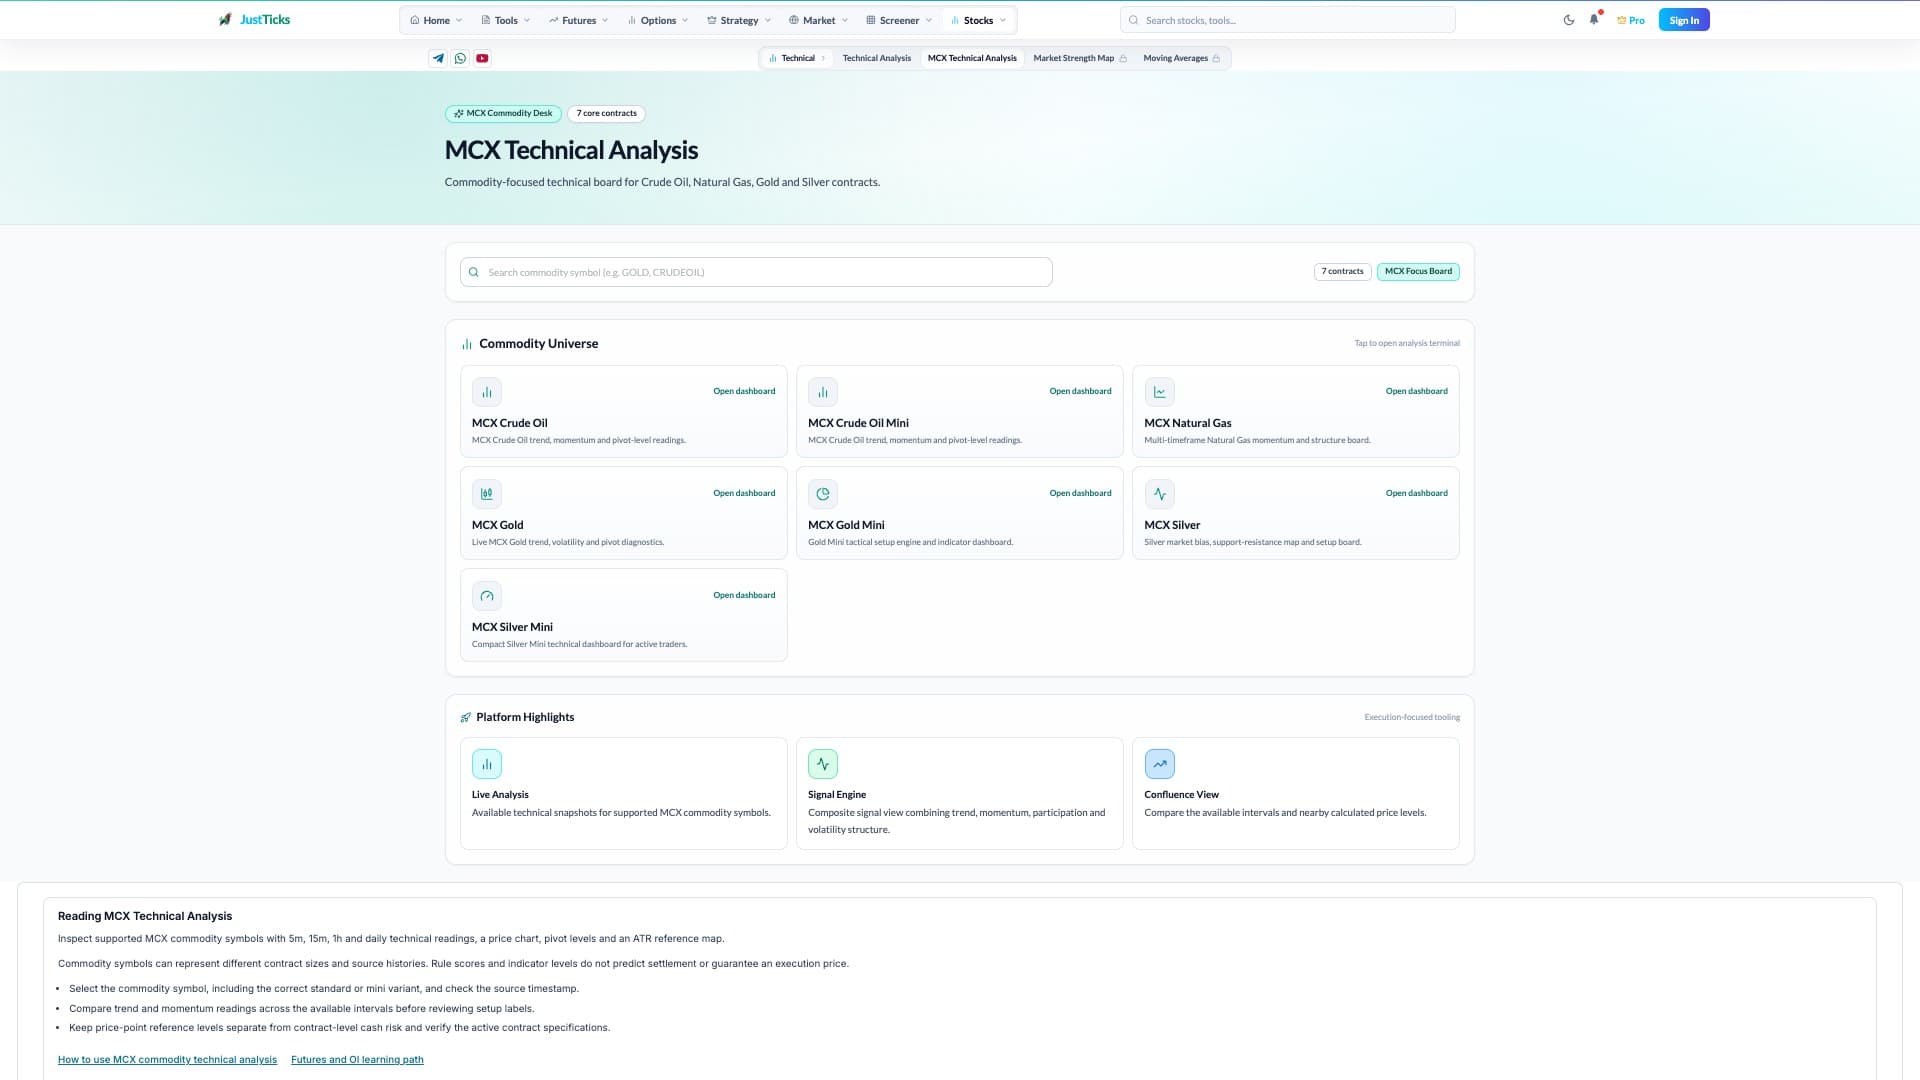Image resolution: width=1920 pixels, height=1080 pixels.
Task: Click the MCX Crude Oil Mini chart icon
Action: click(823, 392)
